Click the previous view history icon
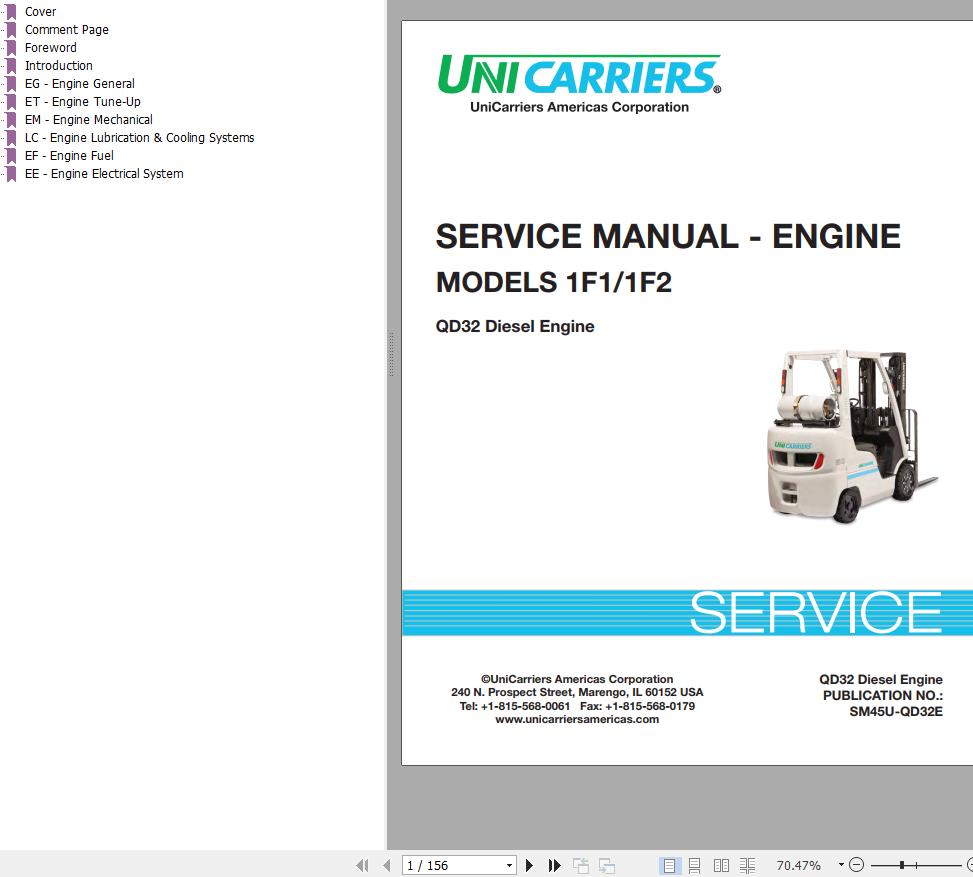The width and height of the screenshot is (973, 877). [x=580, y=864]
